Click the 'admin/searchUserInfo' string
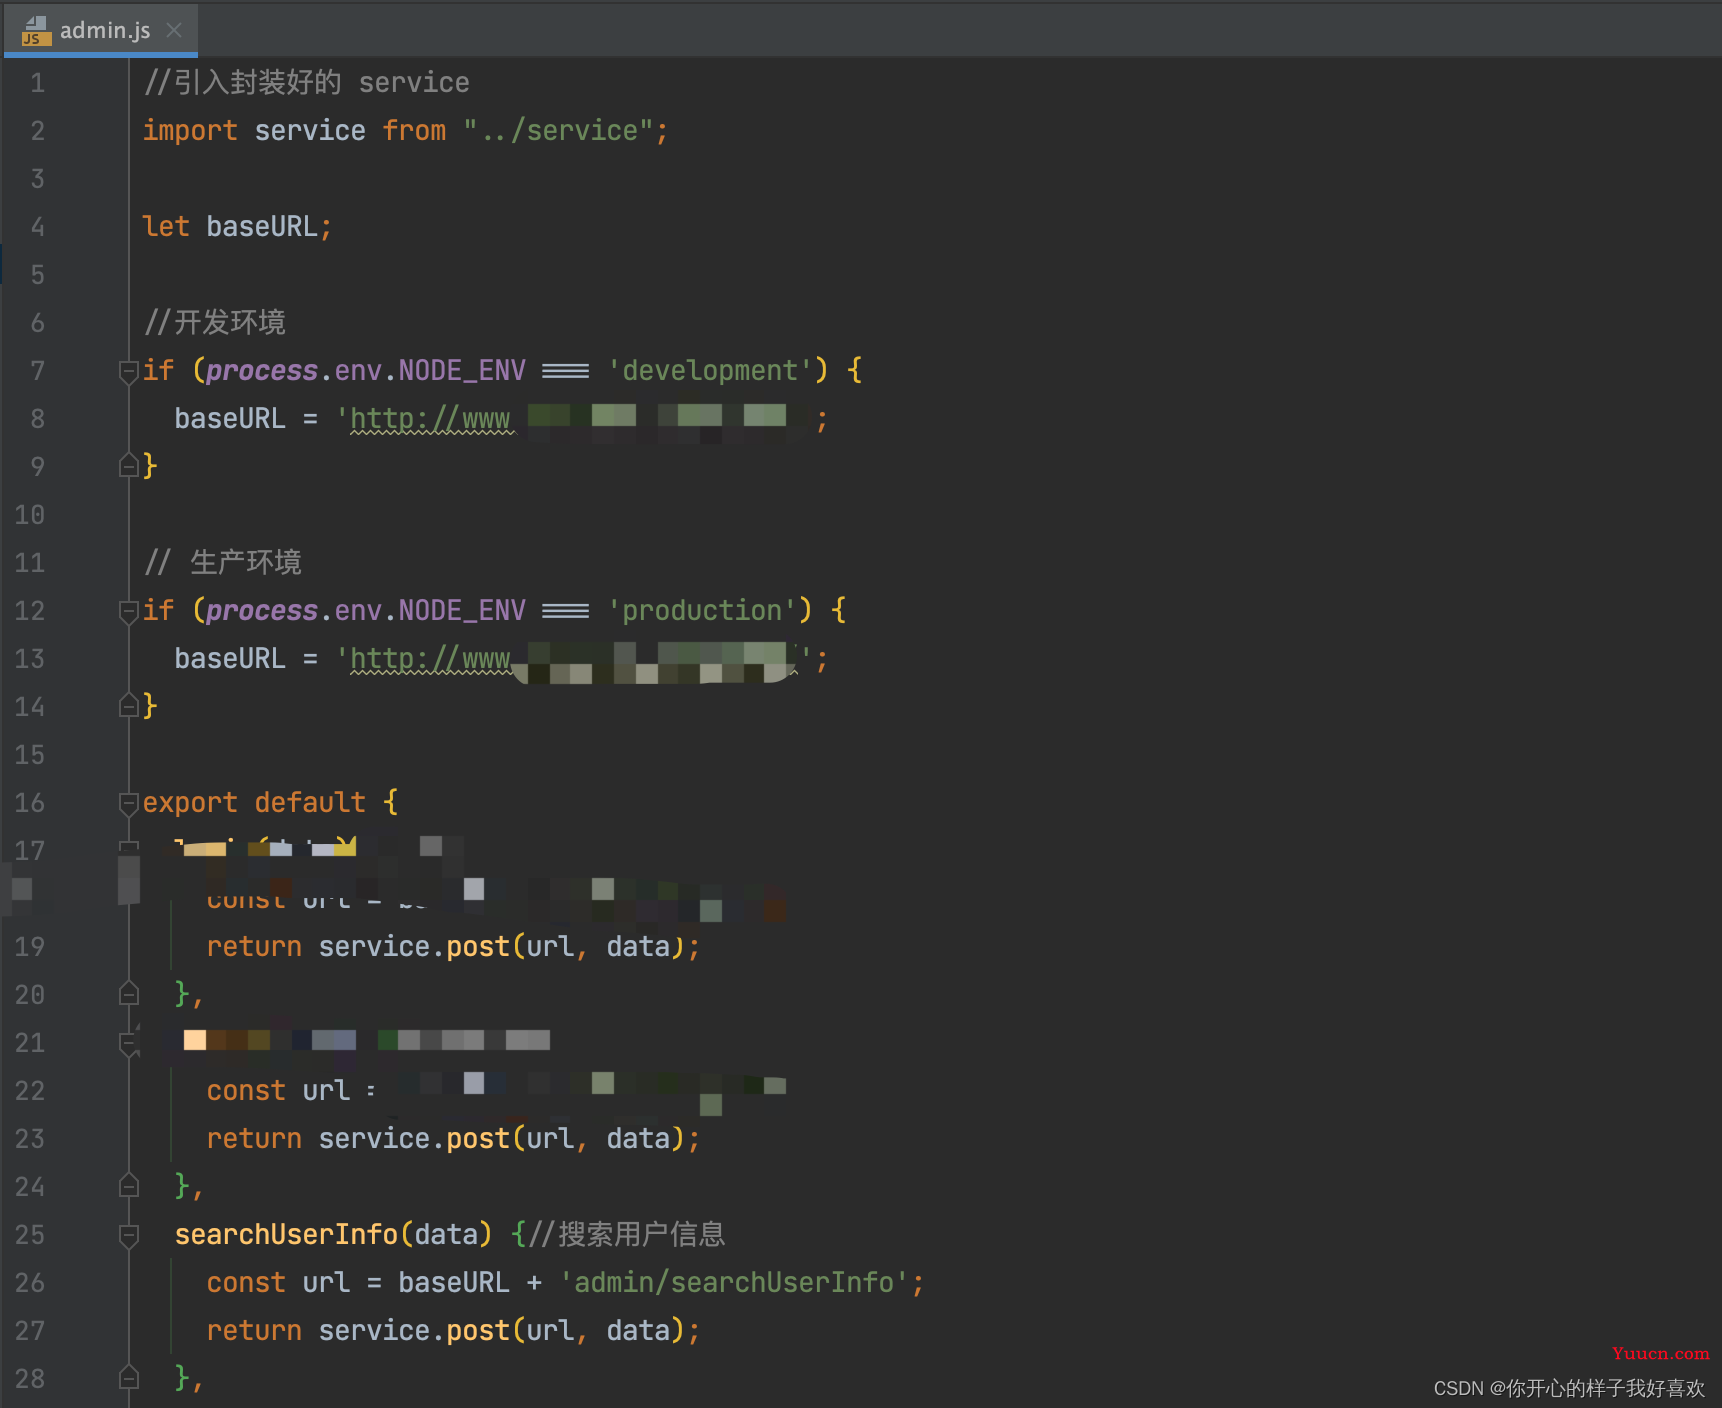The image size is (1722, 1408). tap(734, 1283)
